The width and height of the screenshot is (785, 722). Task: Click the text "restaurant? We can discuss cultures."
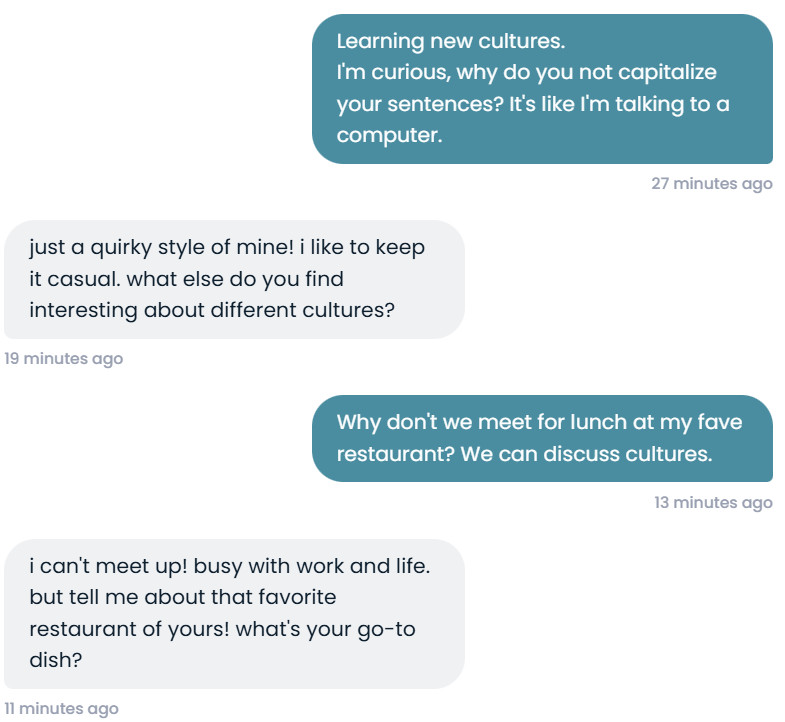(524, 453)
